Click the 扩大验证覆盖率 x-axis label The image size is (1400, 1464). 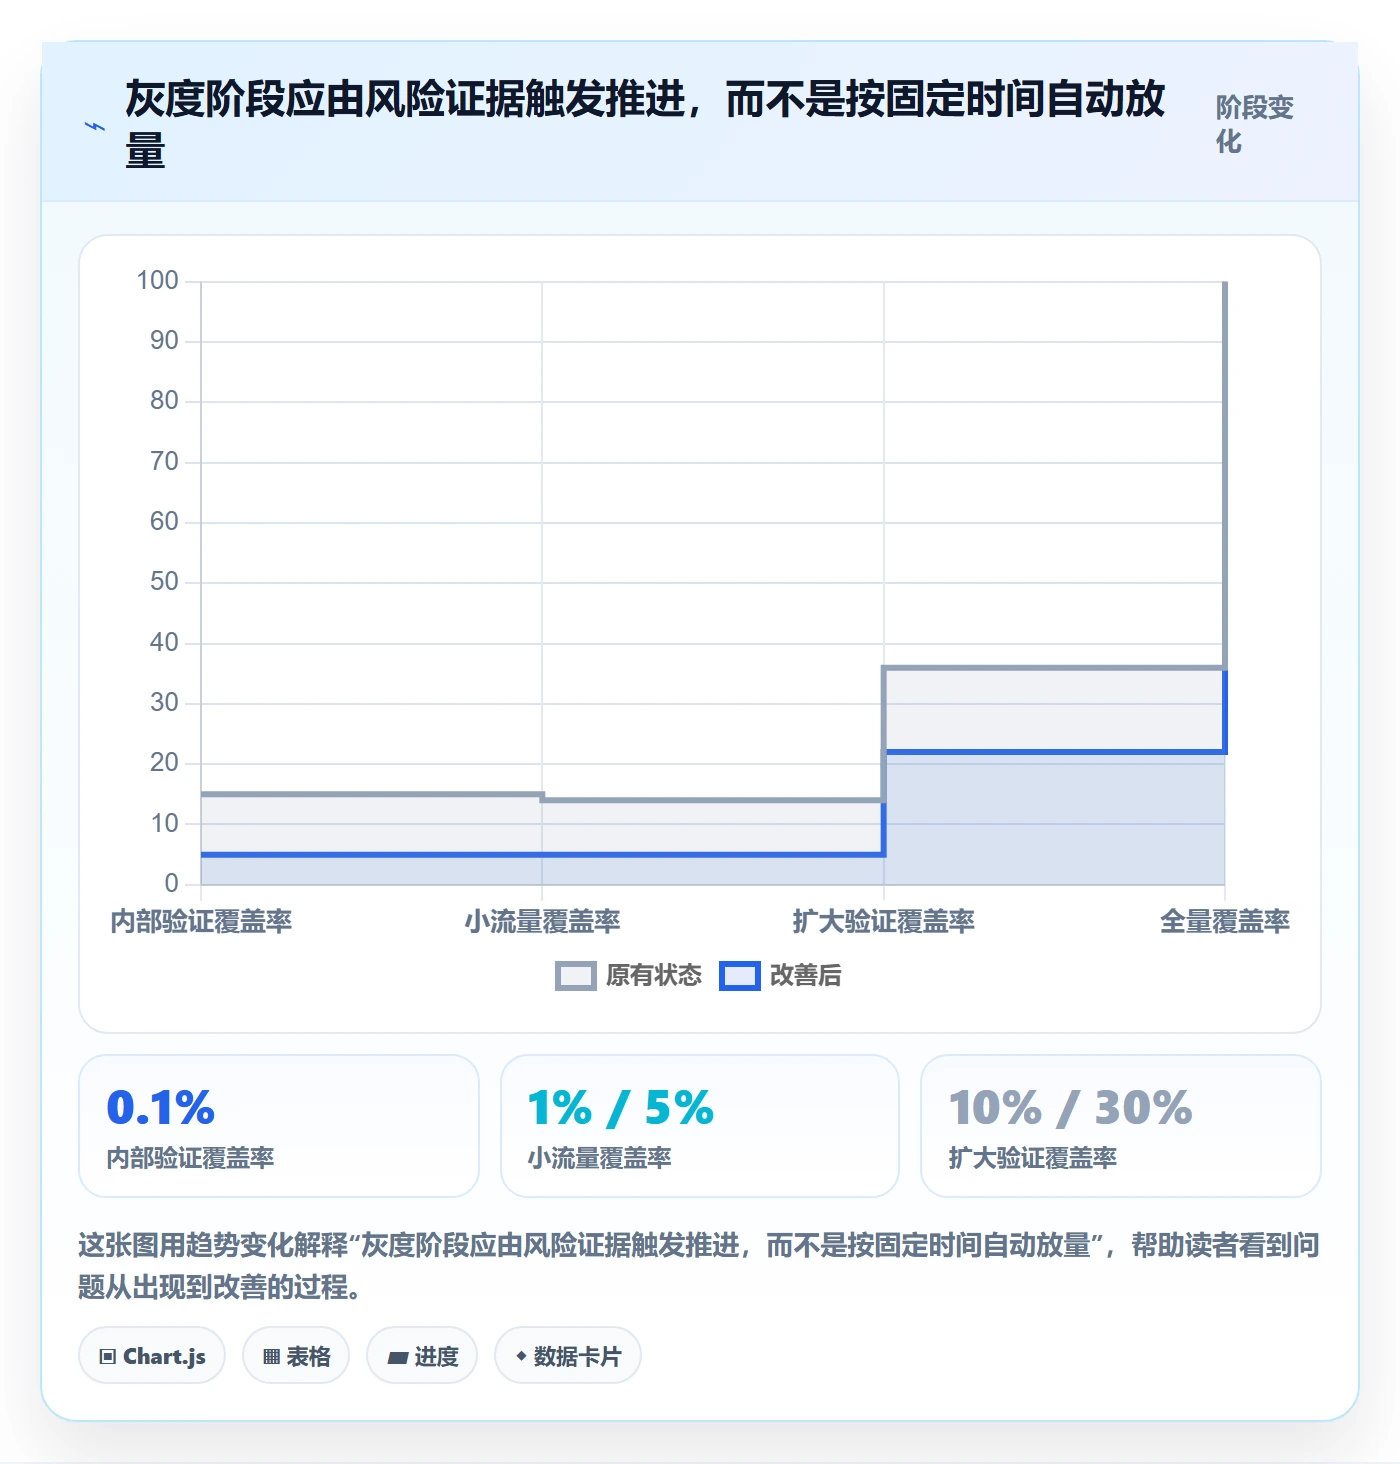(x=884, y=922)
